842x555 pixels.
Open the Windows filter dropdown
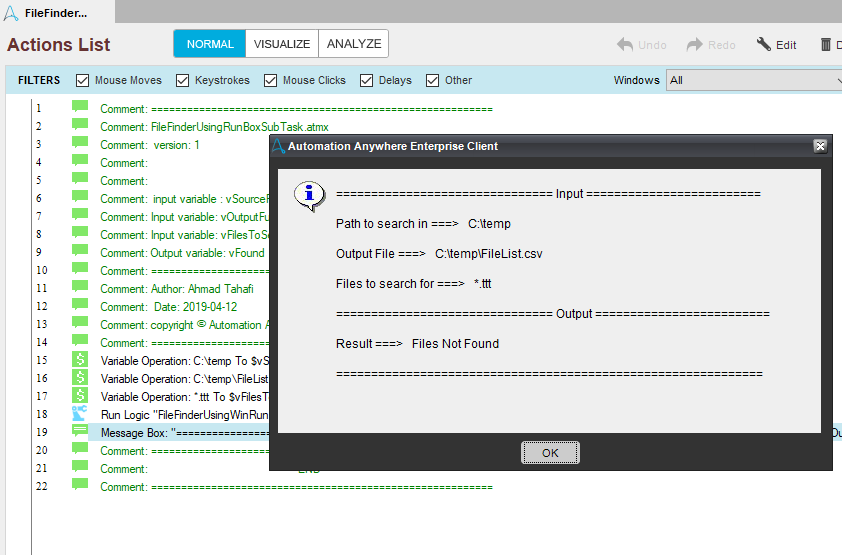[x=754, y=80]
